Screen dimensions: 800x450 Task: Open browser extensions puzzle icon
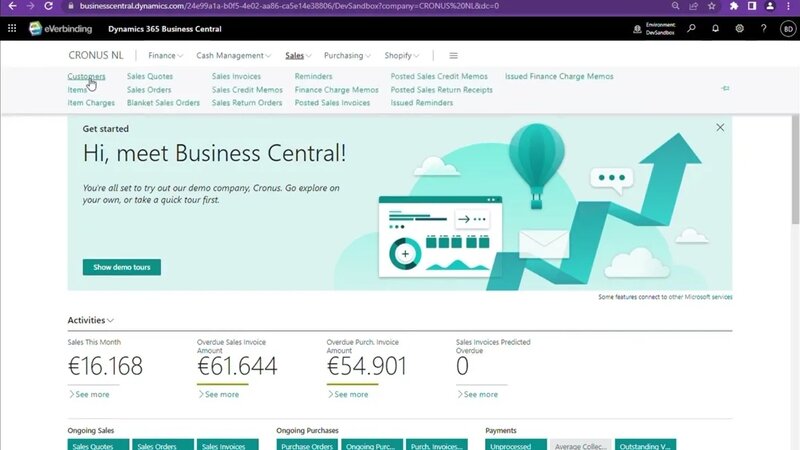coord(734,6)
